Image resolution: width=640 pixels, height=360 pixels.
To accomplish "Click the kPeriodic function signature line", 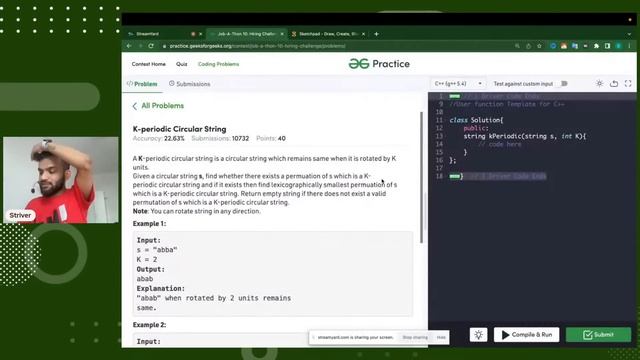I will click(x=524, y=136).
